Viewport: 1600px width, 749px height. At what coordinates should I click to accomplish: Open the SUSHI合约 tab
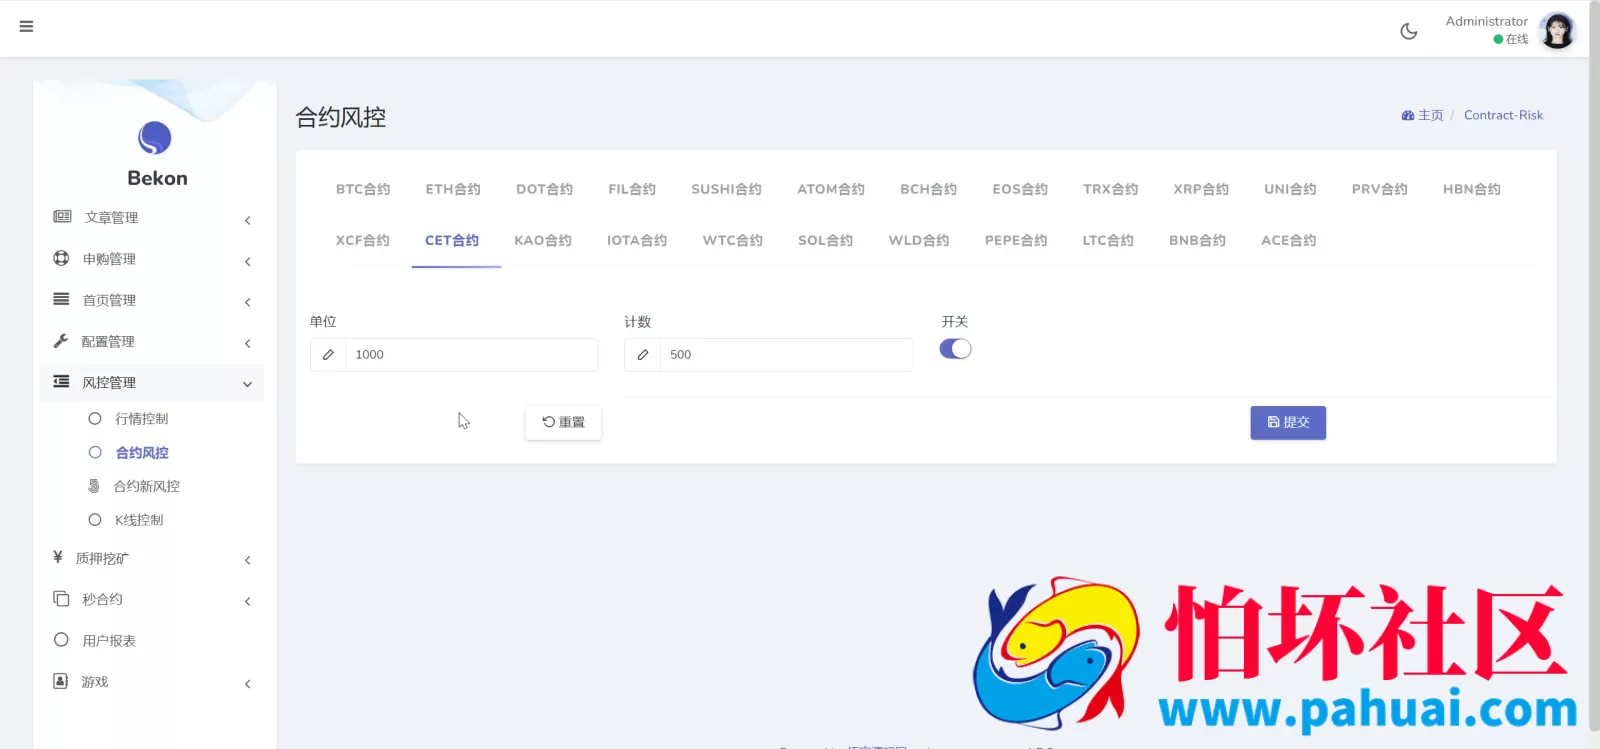(726, 189)
